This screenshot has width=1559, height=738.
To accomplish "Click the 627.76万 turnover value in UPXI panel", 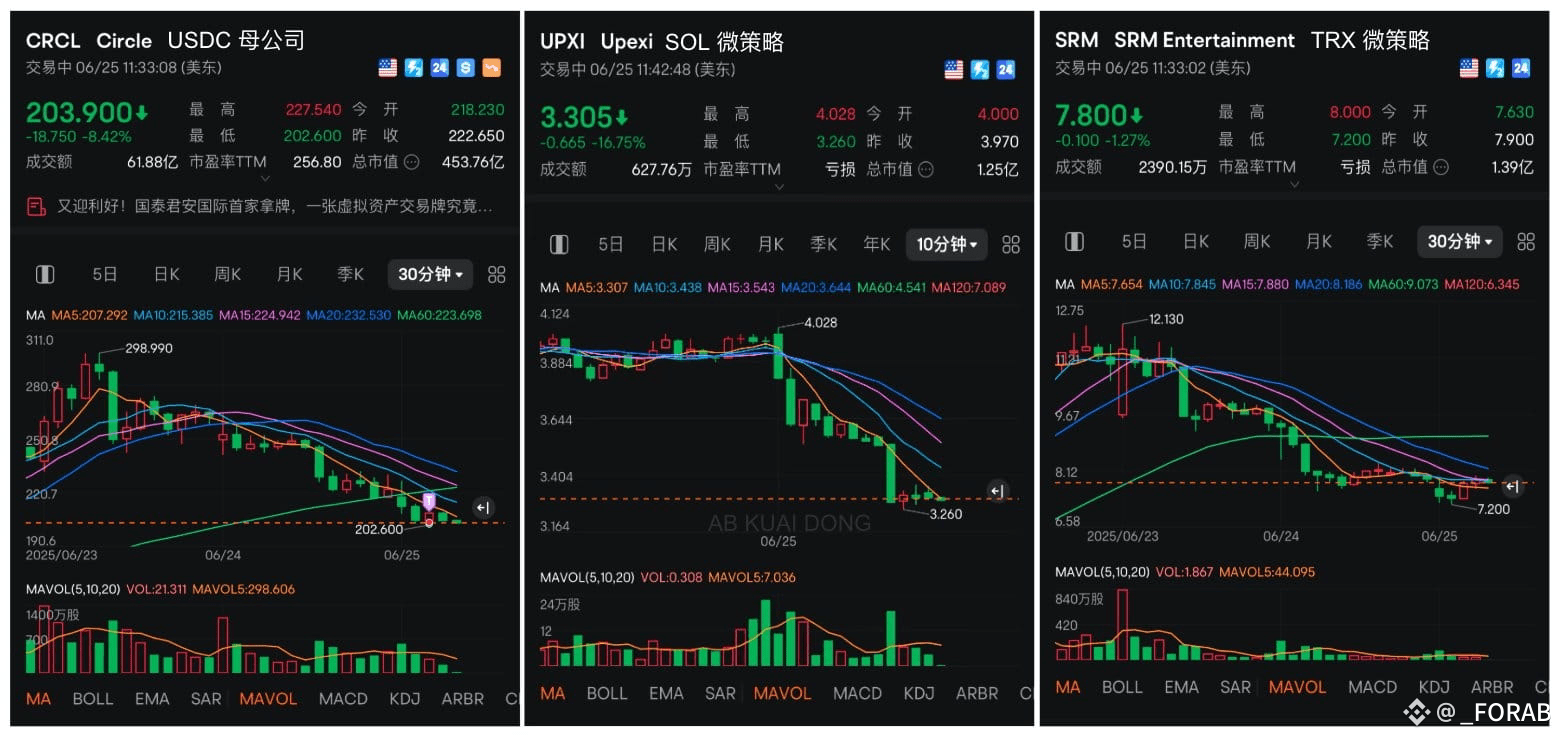I will click(x=661, y=169).
